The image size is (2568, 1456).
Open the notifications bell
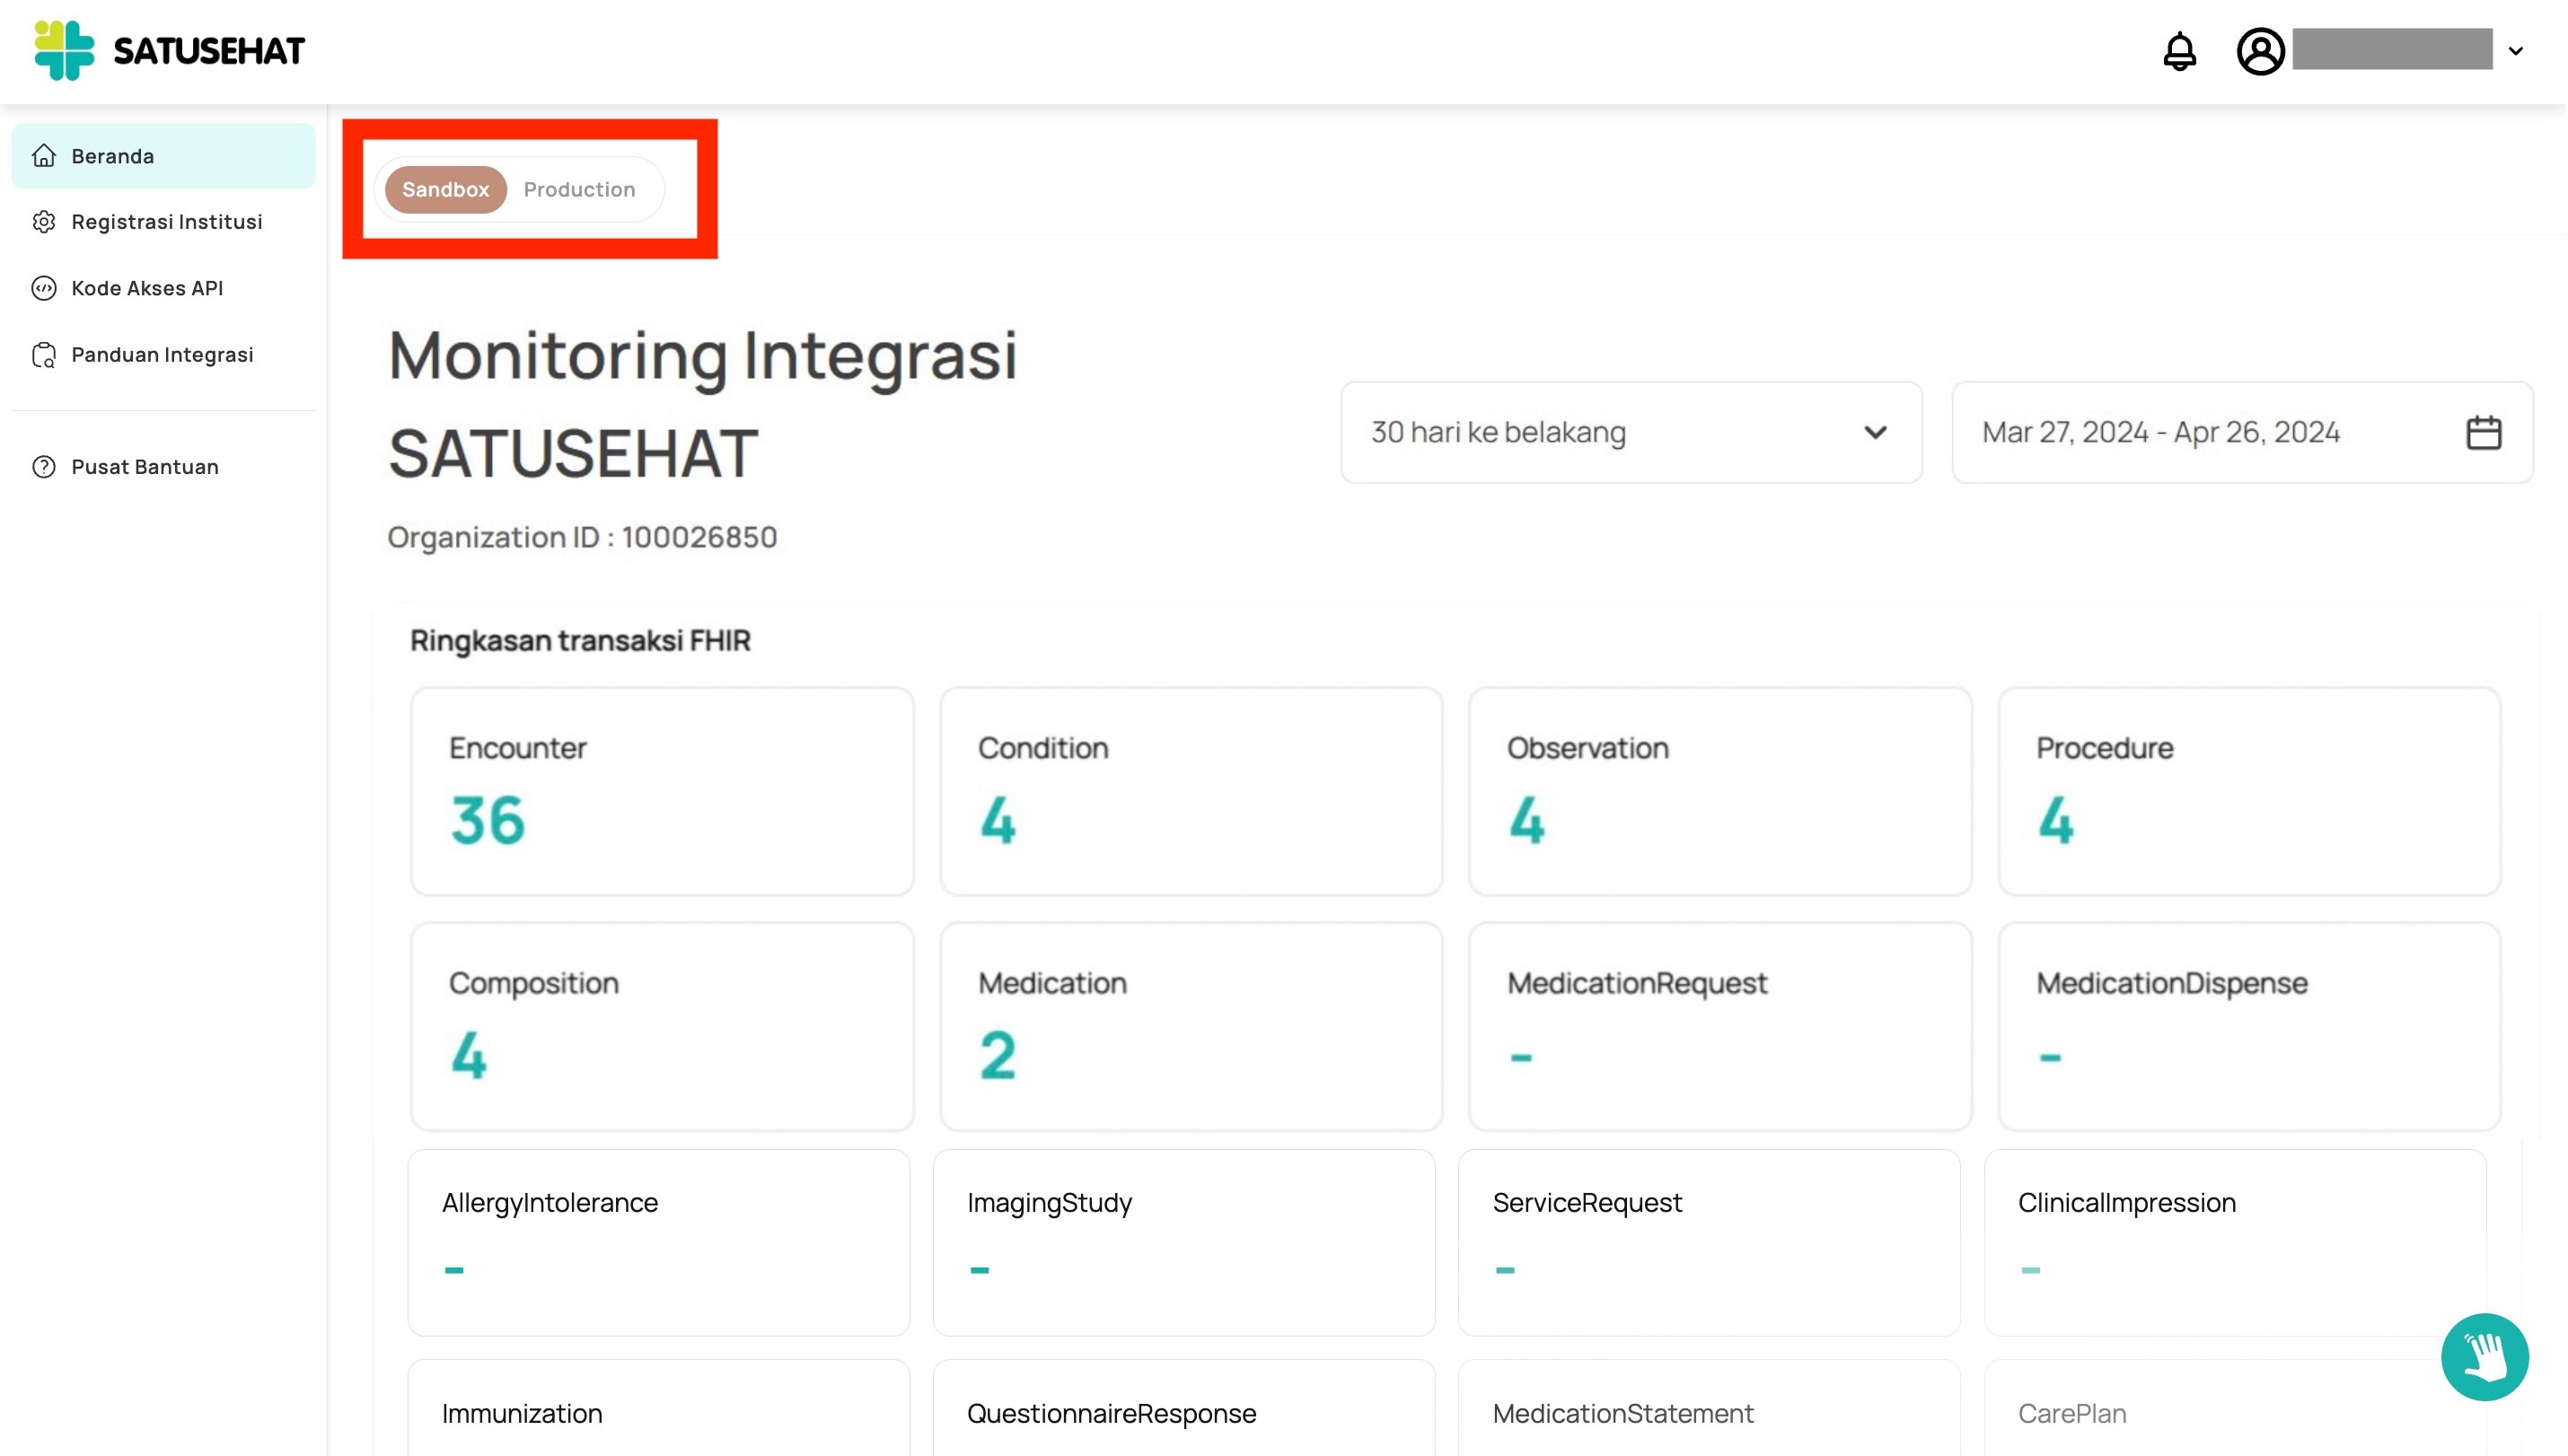(x=2179, y=51)
